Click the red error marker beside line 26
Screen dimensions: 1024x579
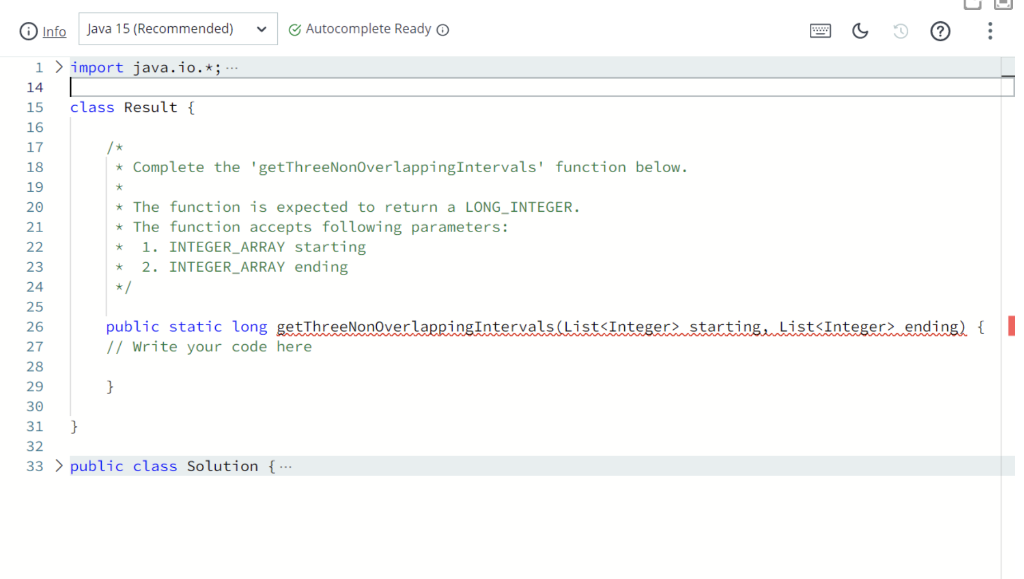pyautogui.click(x=1010, y=326)
